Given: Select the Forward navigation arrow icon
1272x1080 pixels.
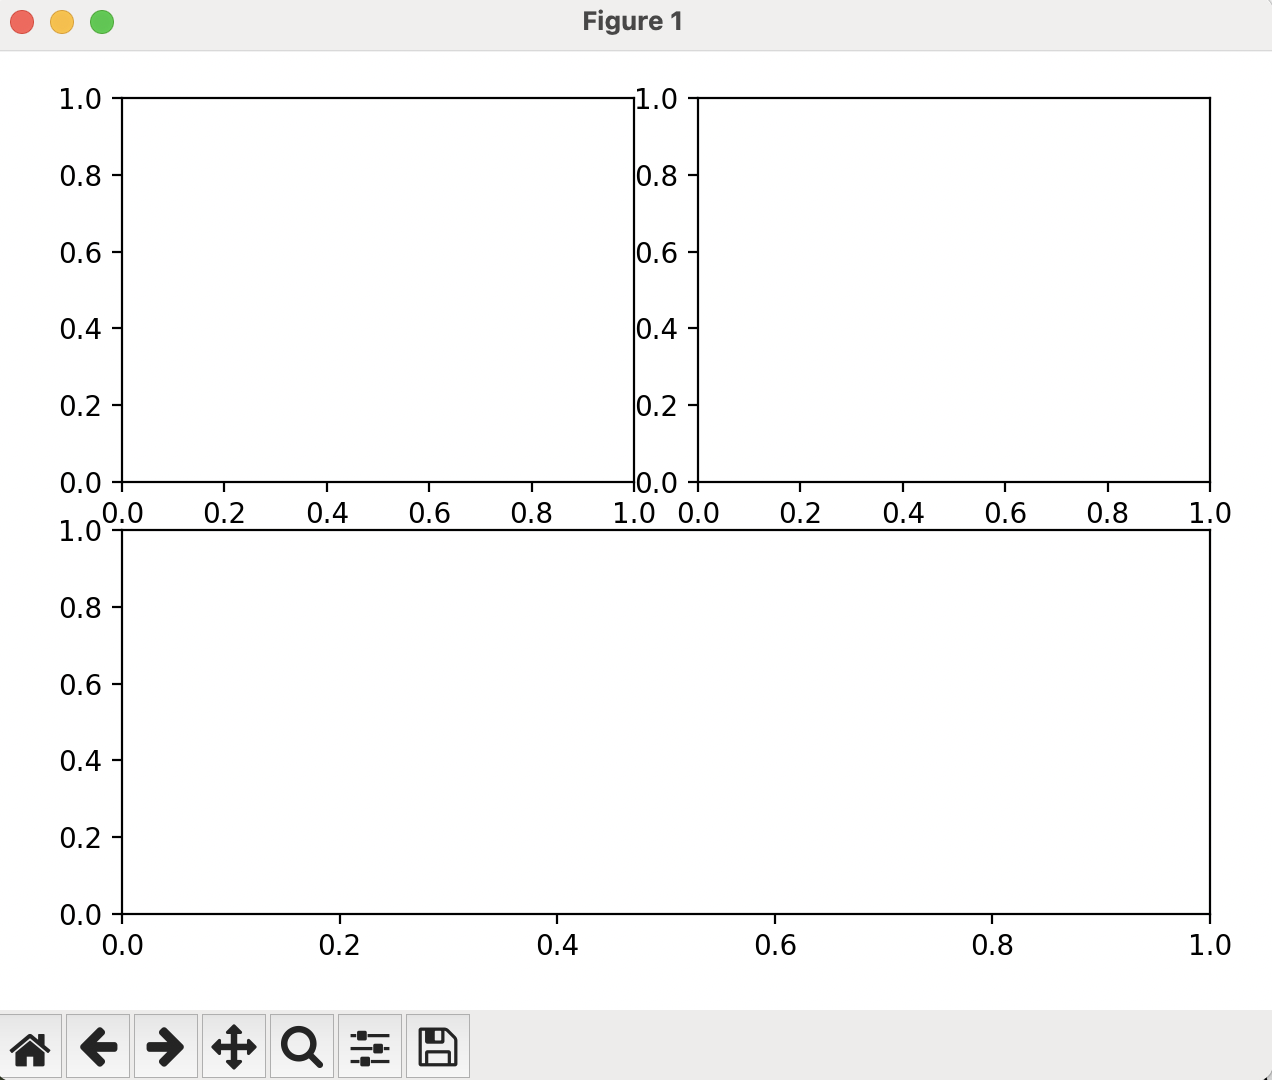Looking at the screenshot, I should point(166,1046).
